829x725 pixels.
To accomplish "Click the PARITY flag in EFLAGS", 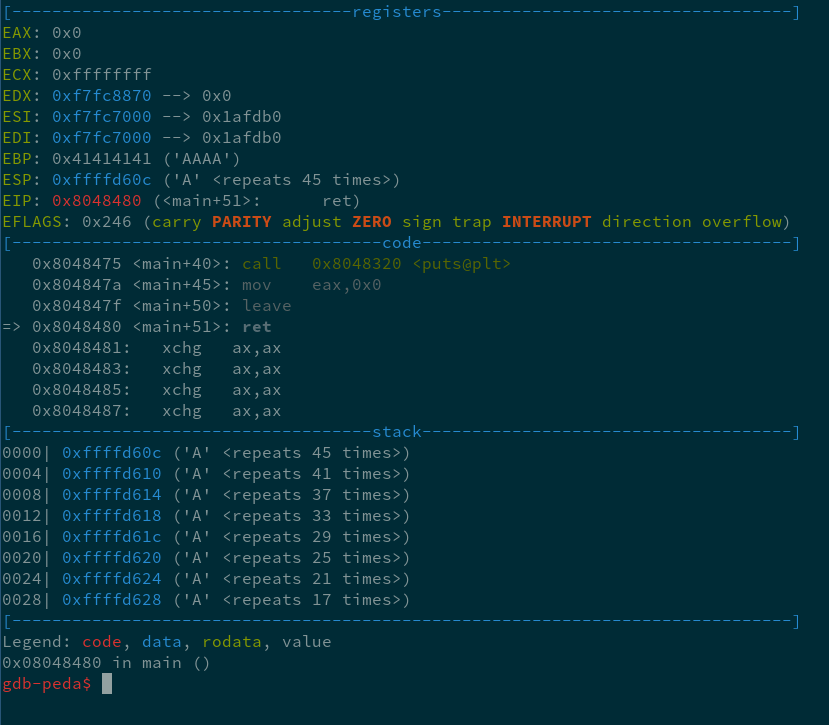I will [x=242, y=222].
